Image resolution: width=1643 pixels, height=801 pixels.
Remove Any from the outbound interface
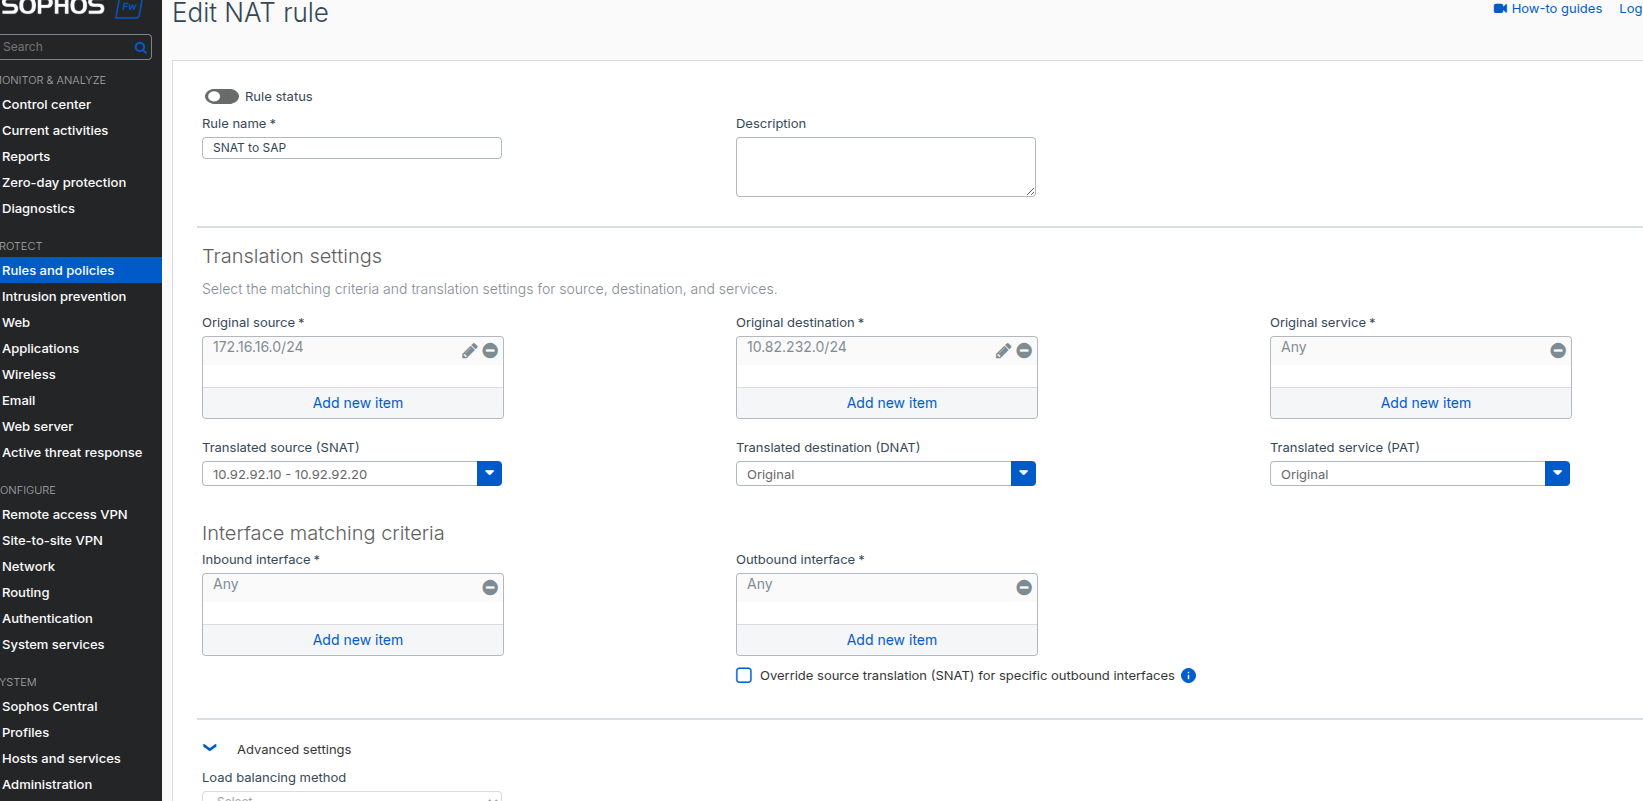click(x=1024, y=588)
